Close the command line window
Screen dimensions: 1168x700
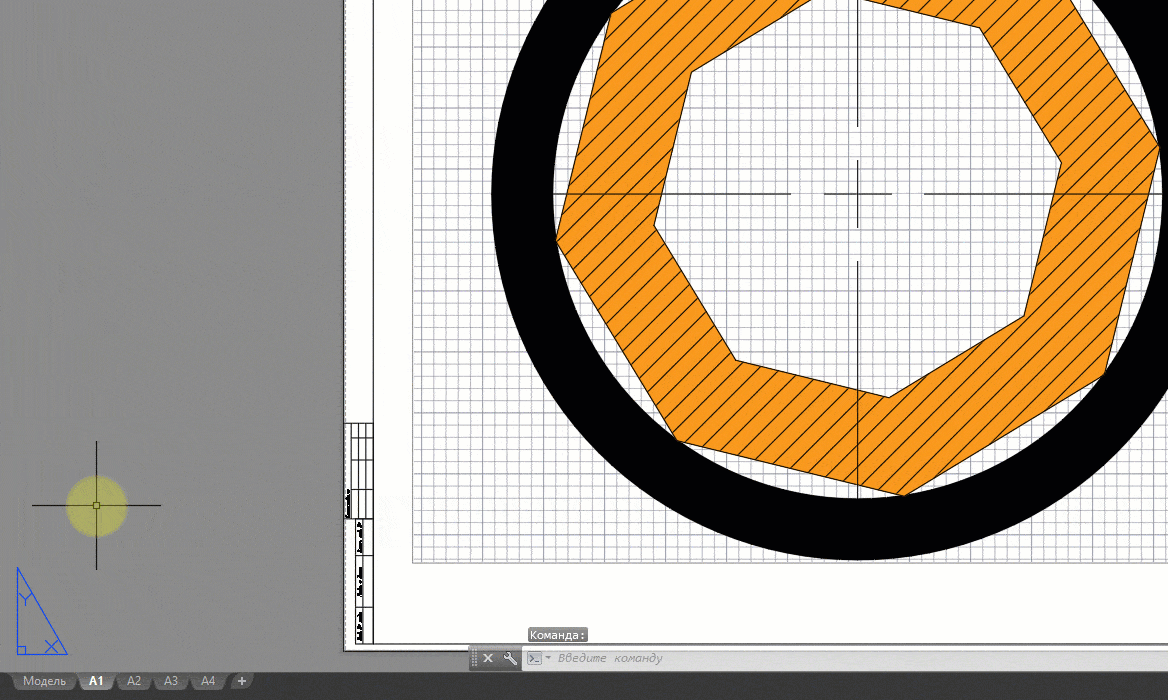point(488,658)
